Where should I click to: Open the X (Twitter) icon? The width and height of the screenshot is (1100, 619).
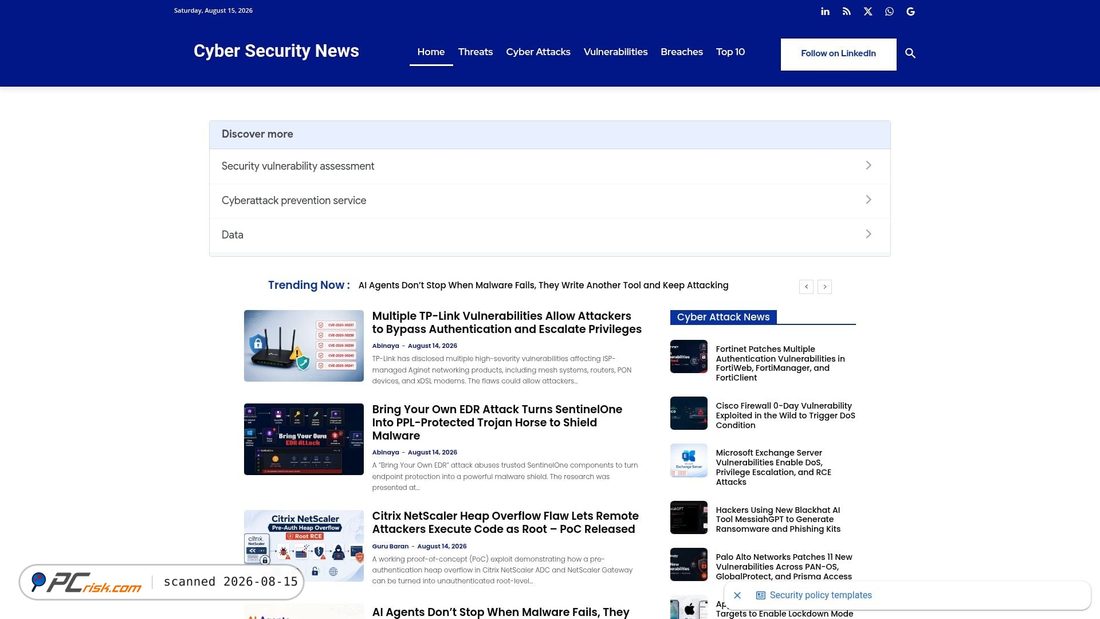[x=868, y=11]
